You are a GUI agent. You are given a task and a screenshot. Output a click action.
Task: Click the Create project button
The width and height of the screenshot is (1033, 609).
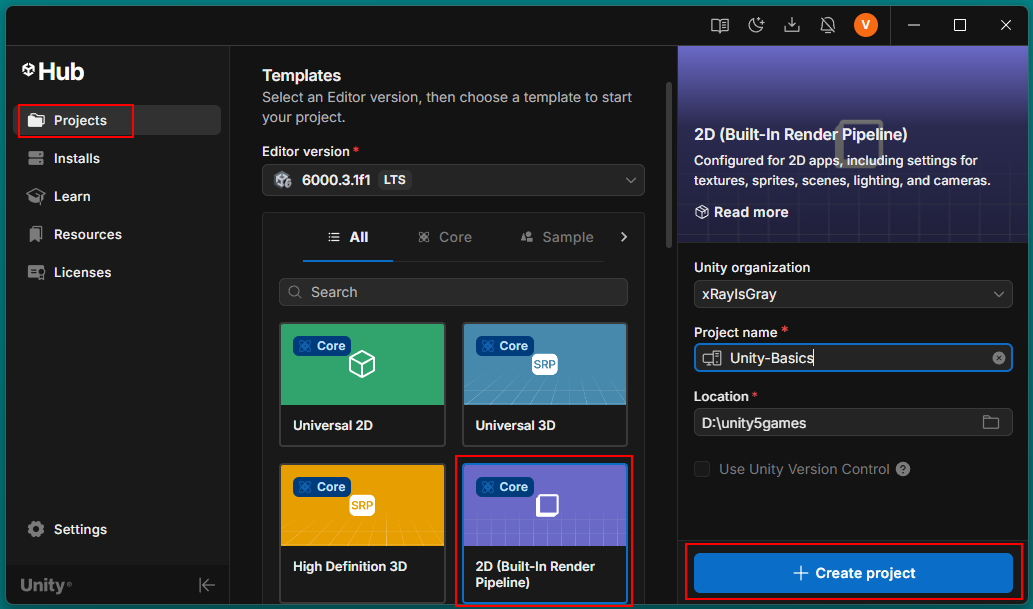853,573
